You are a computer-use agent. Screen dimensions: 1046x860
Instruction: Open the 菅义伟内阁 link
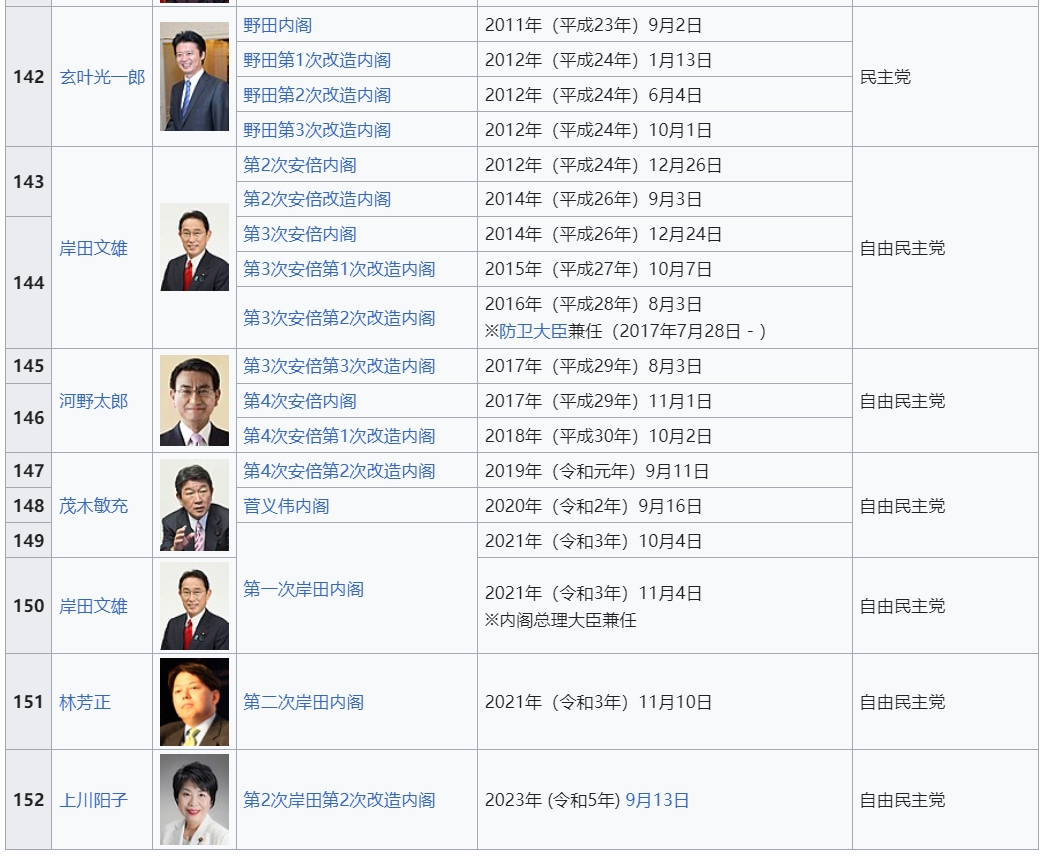pos(286,506)
